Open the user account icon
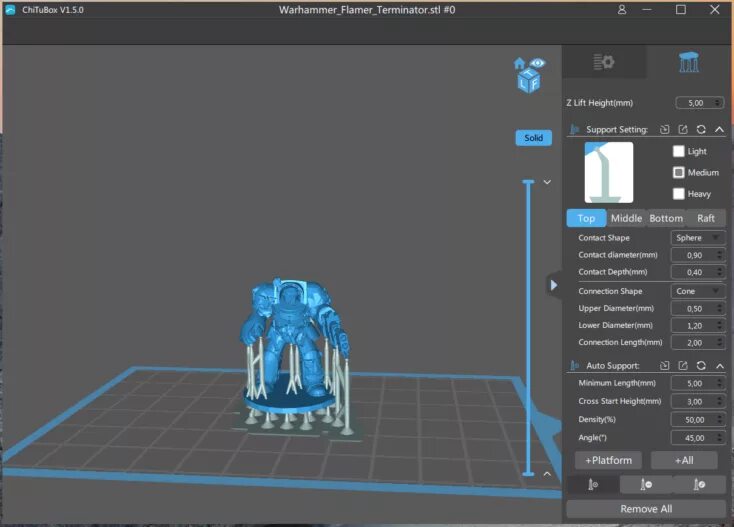734x527 pixels. coord(622,9)
